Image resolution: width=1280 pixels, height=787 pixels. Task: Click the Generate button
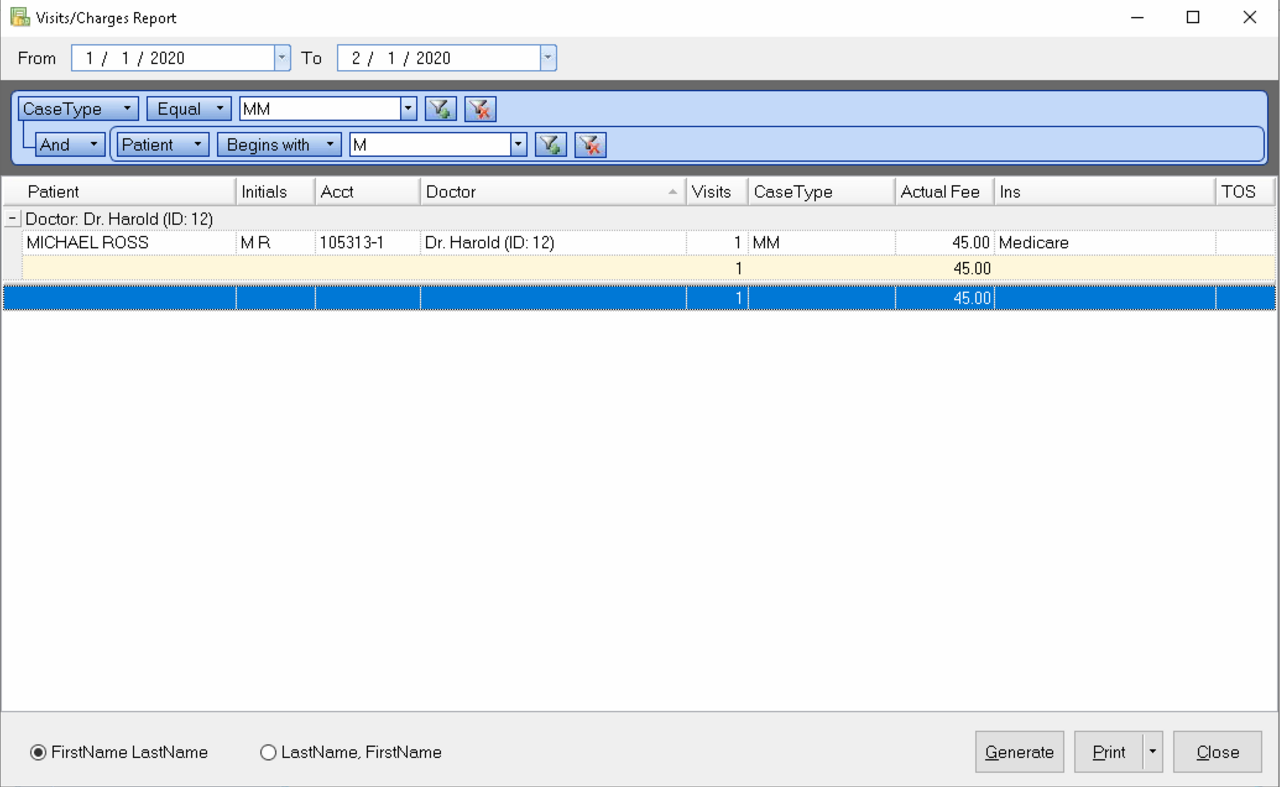(1019, 751)
